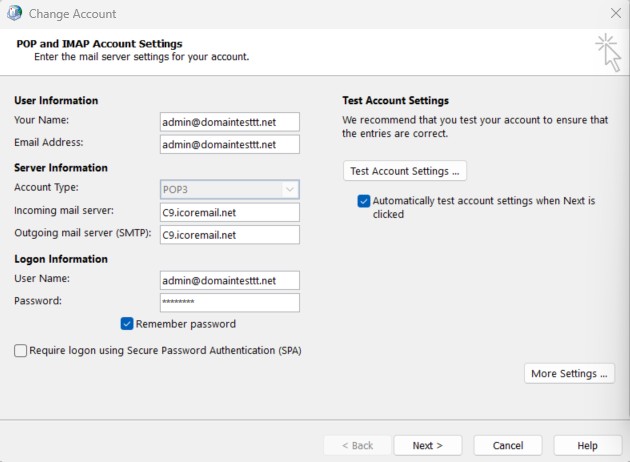This screenshot has width=630, height=462.
Task: Enable Require logon using Secure Password Authentication
Action: tap(21, 351)
